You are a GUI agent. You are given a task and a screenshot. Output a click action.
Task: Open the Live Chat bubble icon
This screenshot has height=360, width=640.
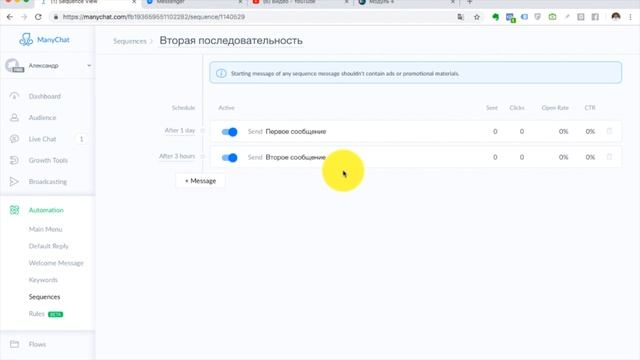[14, 139]
